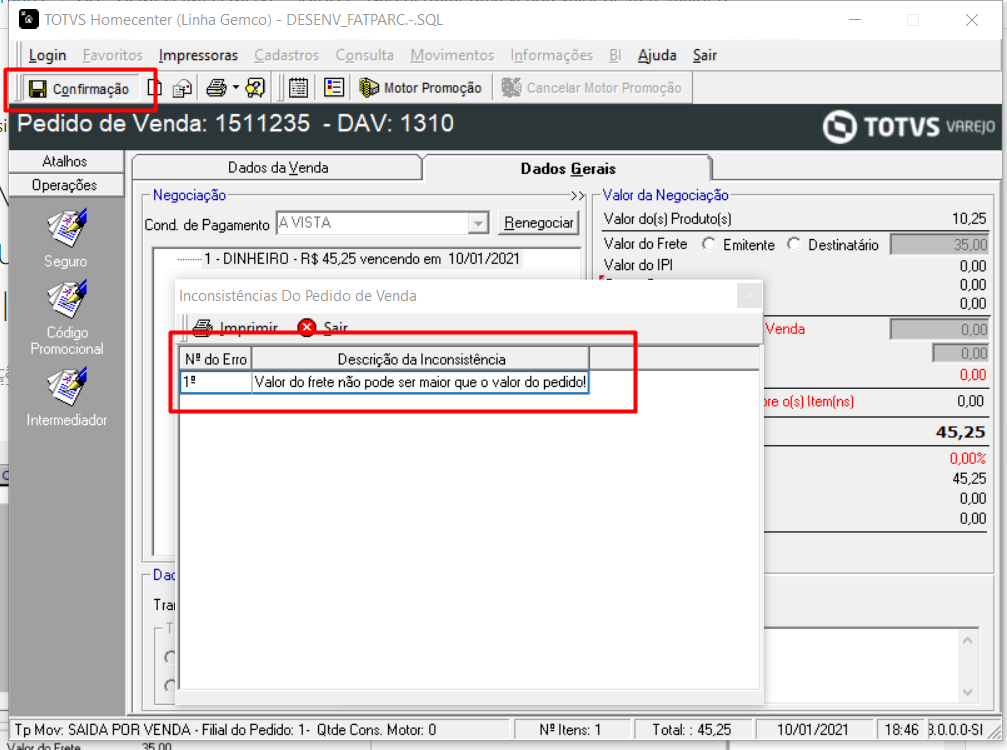Select the Emitente freight radio button
This screenshot has width=1007, height=750.
point(709,244)
